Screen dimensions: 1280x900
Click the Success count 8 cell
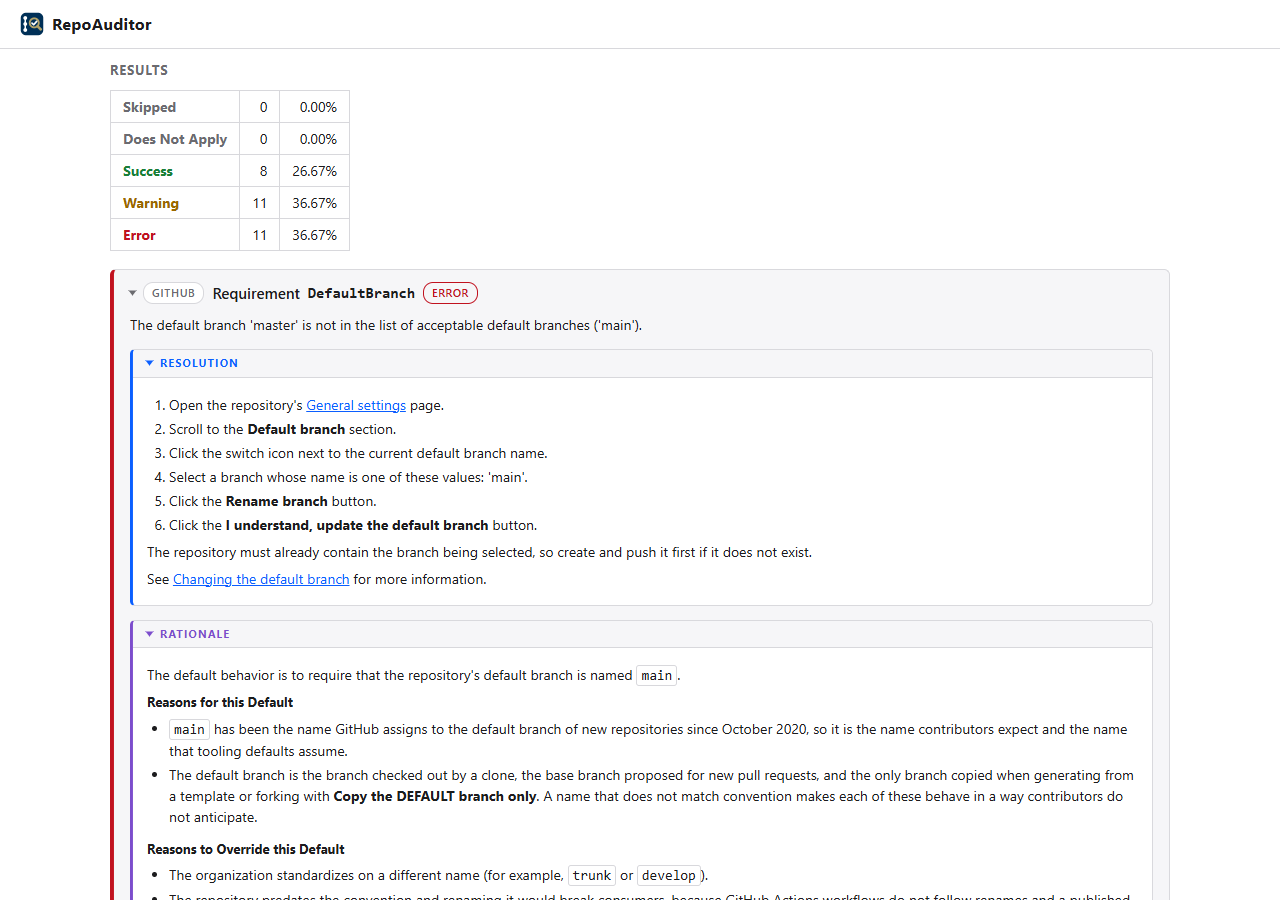259,171
